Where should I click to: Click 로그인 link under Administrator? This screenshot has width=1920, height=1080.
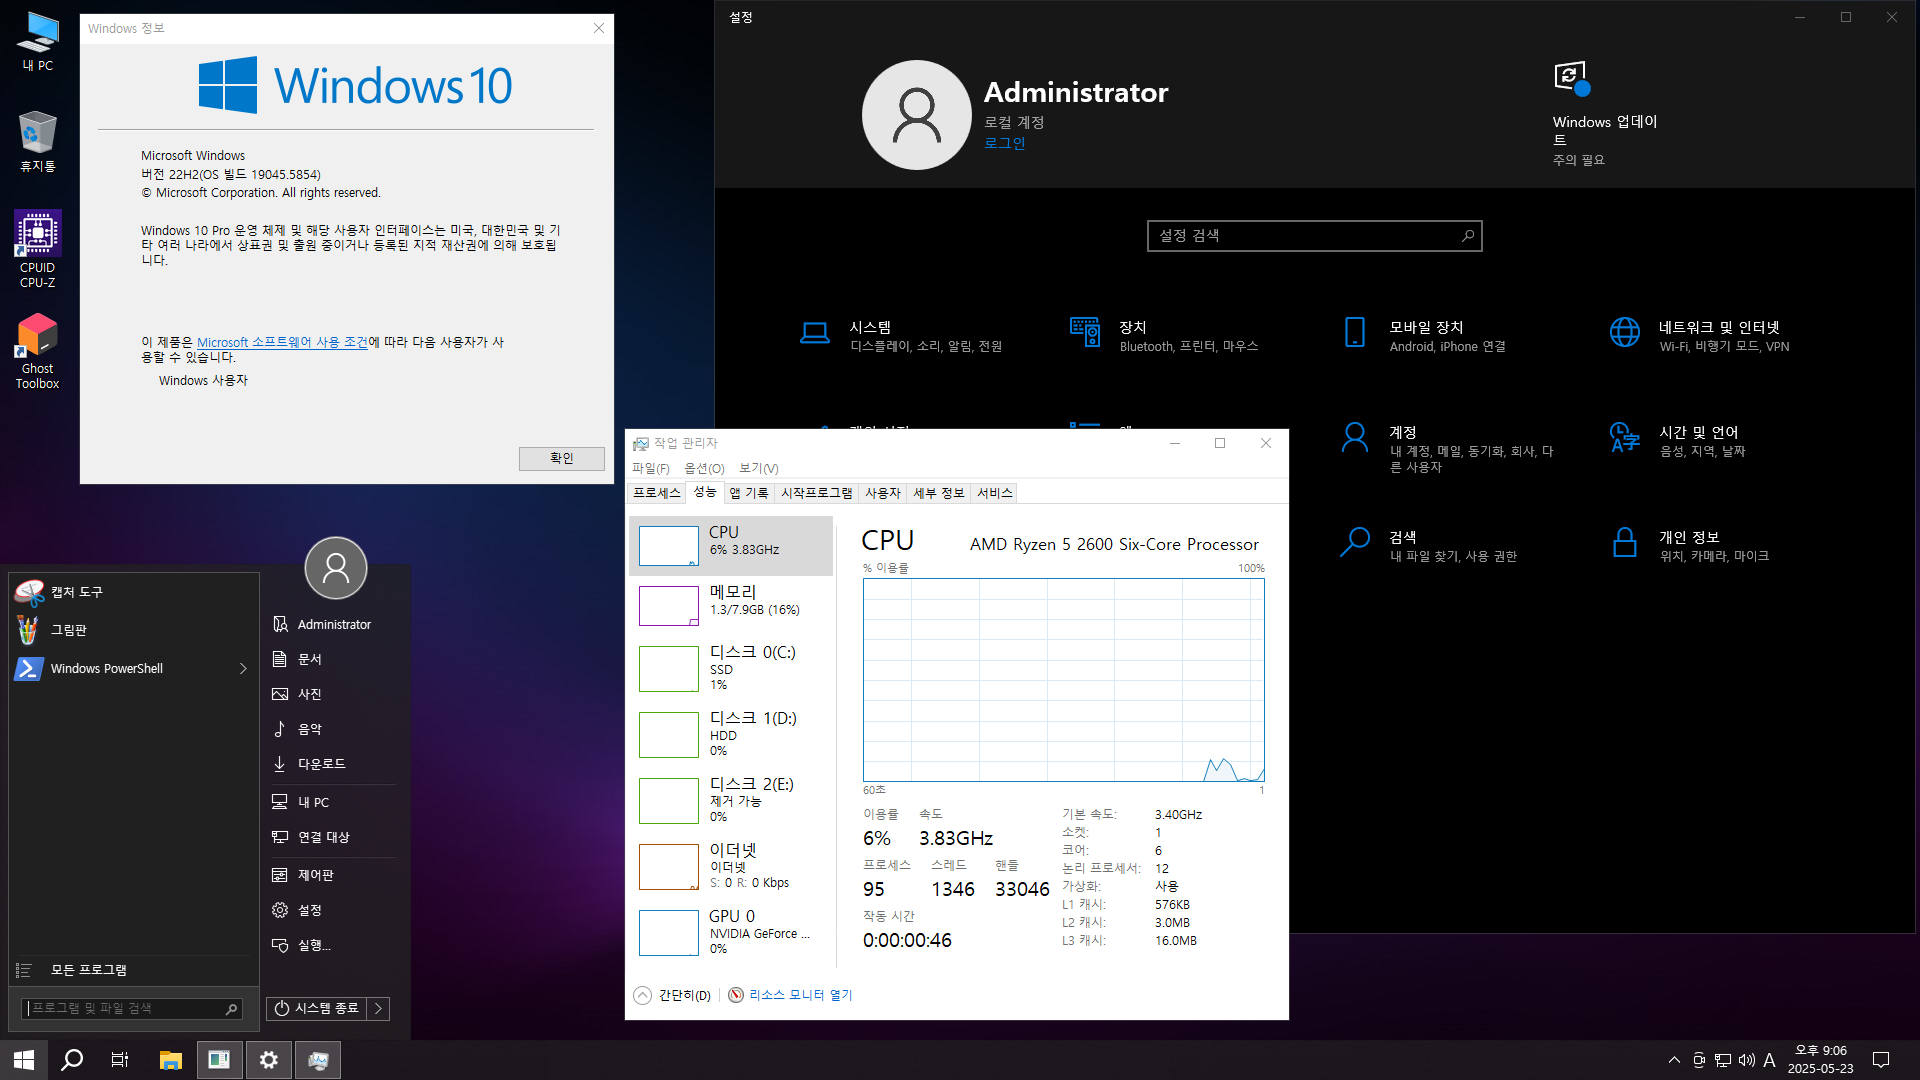tap(1004, 143)
